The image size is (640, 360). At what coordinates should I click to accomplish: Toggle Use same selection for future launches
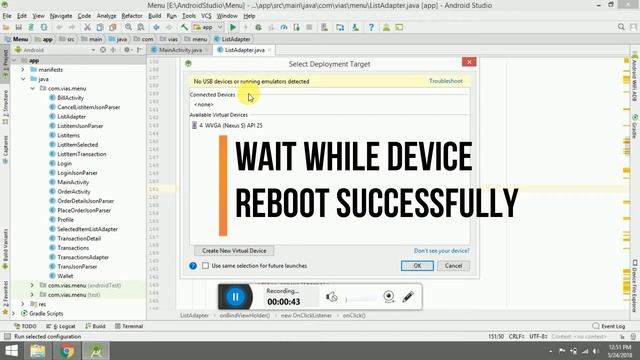coord(205,266)
